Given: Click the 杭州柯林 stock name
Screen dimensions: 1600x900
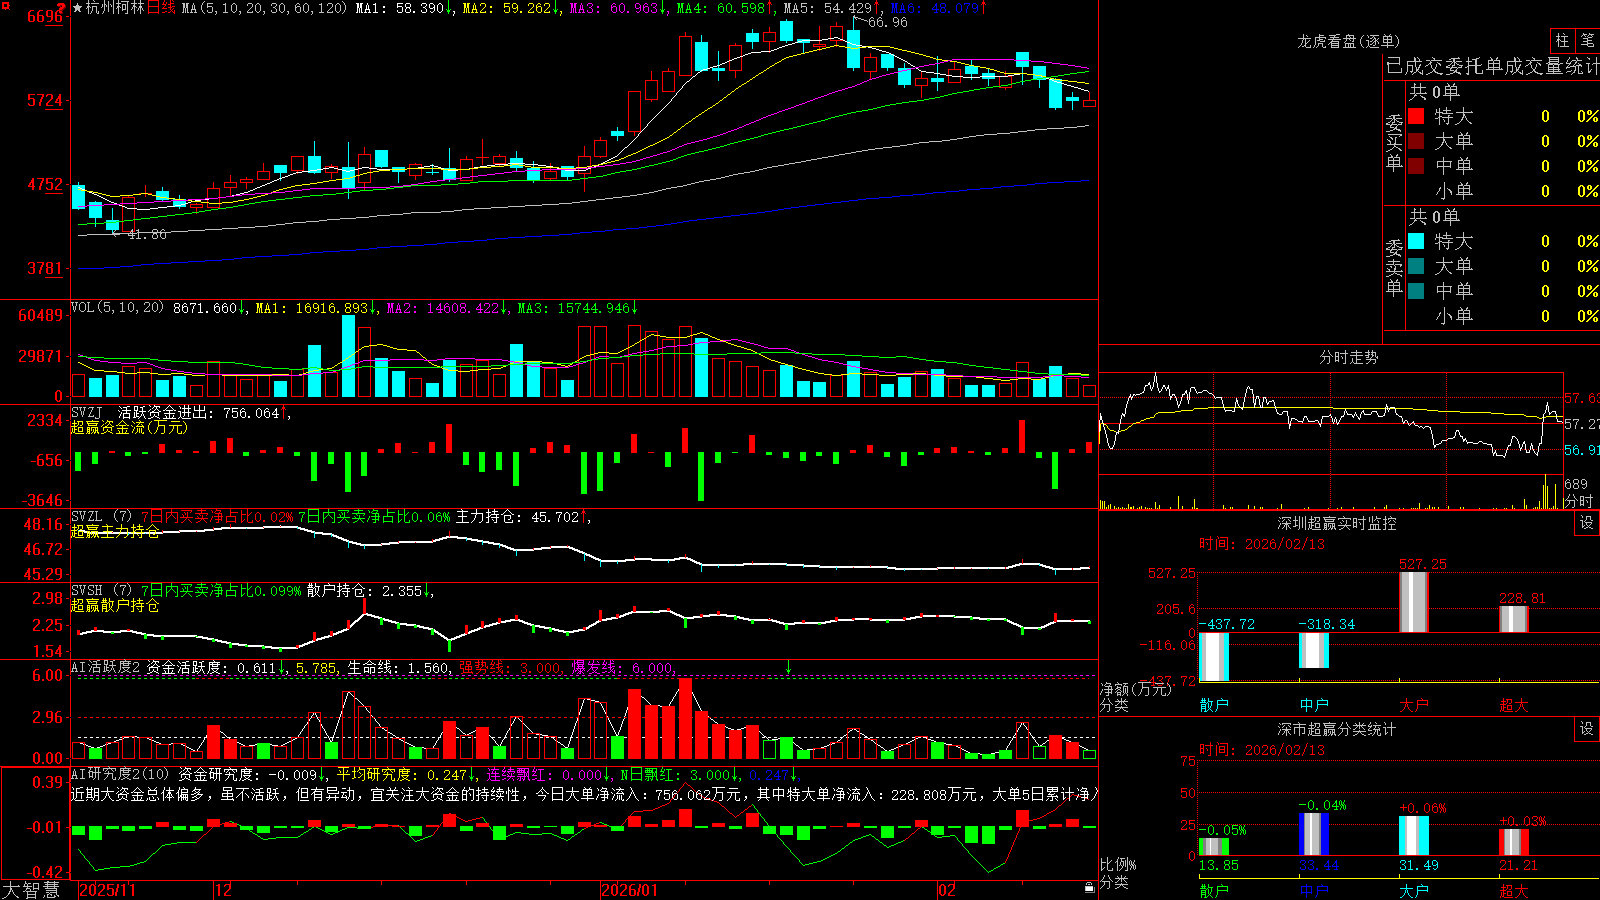Looking at the screenshot, I should pyautogui.click(x=115, y=8).
